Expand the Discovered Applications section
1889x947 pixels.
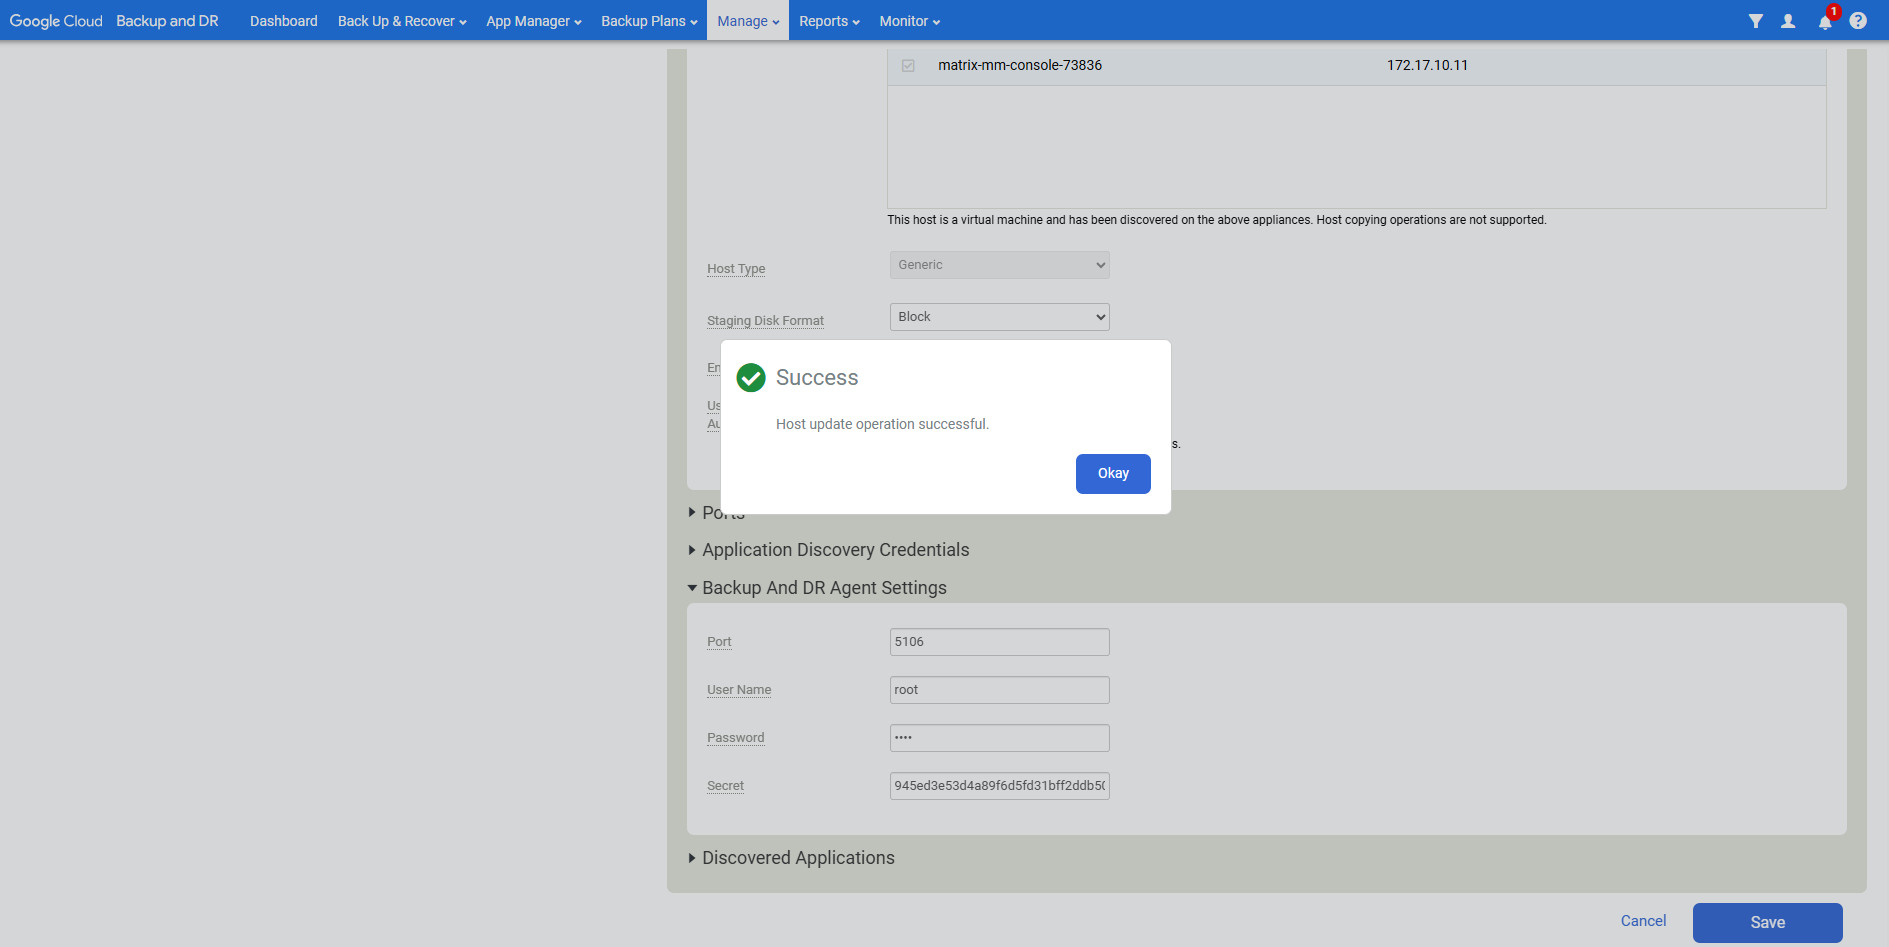point(797,858)
